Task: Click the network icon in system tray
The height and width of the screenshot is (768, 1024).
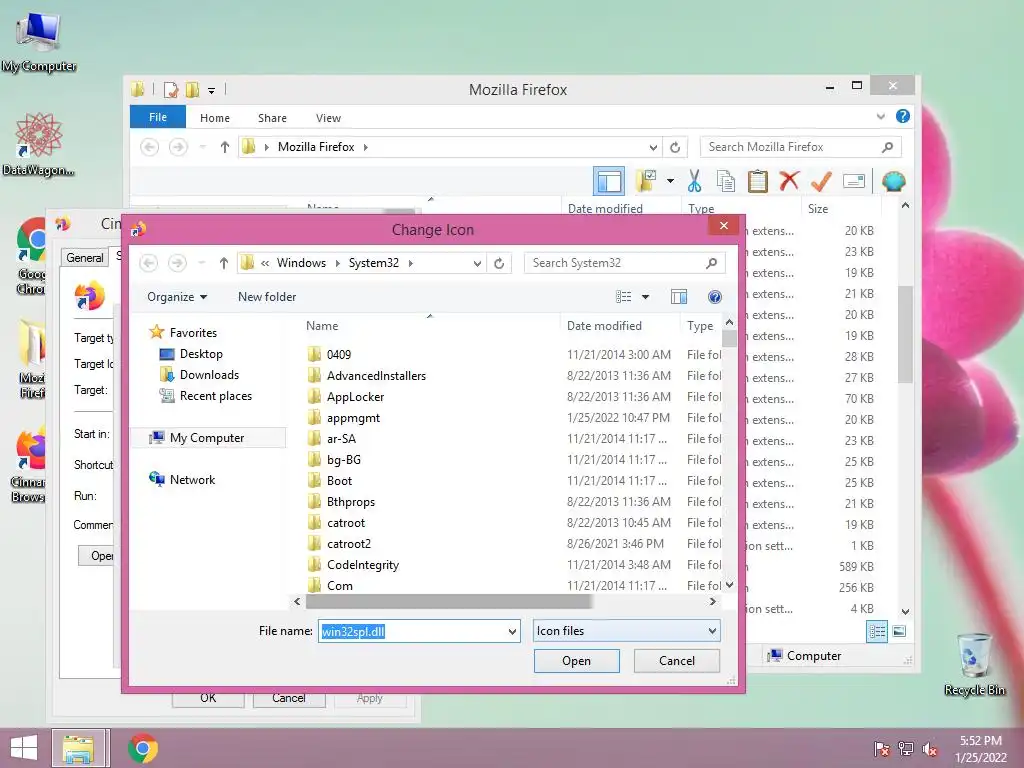Action: click(x=906, y=749)
